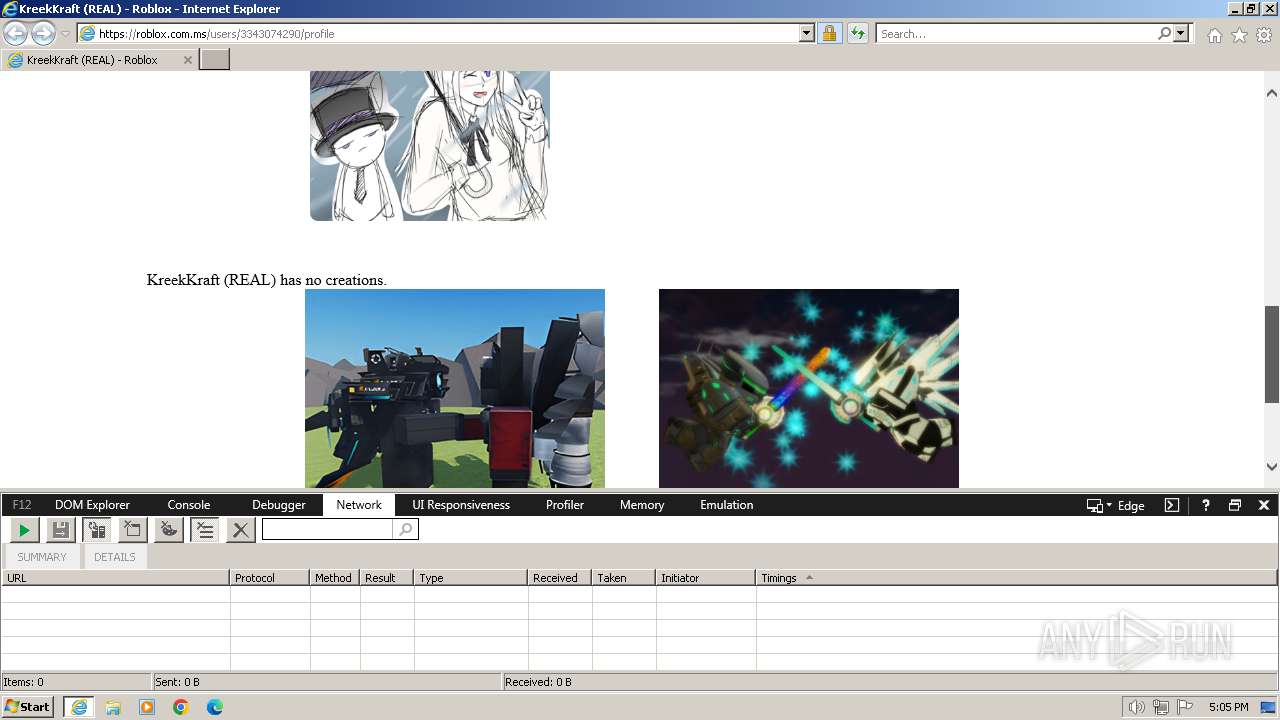Export captured traffic using the save icon
The height and width of the screenshot is (720, 1280).
(x=60, y=530)
